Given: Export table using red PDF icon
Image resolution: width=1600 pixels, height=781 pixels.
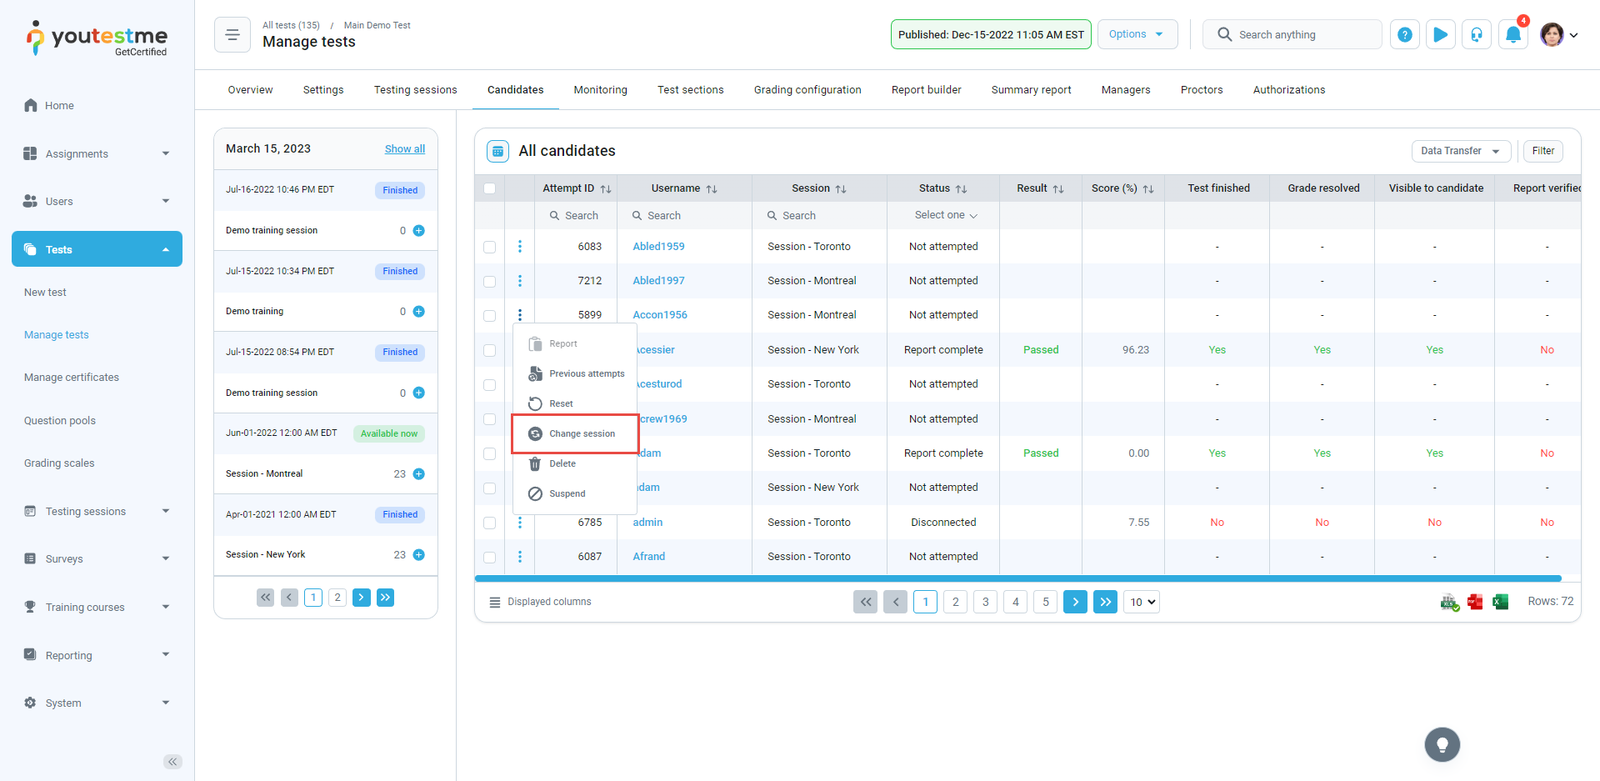Looking at the screenshot, I should click(x=1474, y=602).
